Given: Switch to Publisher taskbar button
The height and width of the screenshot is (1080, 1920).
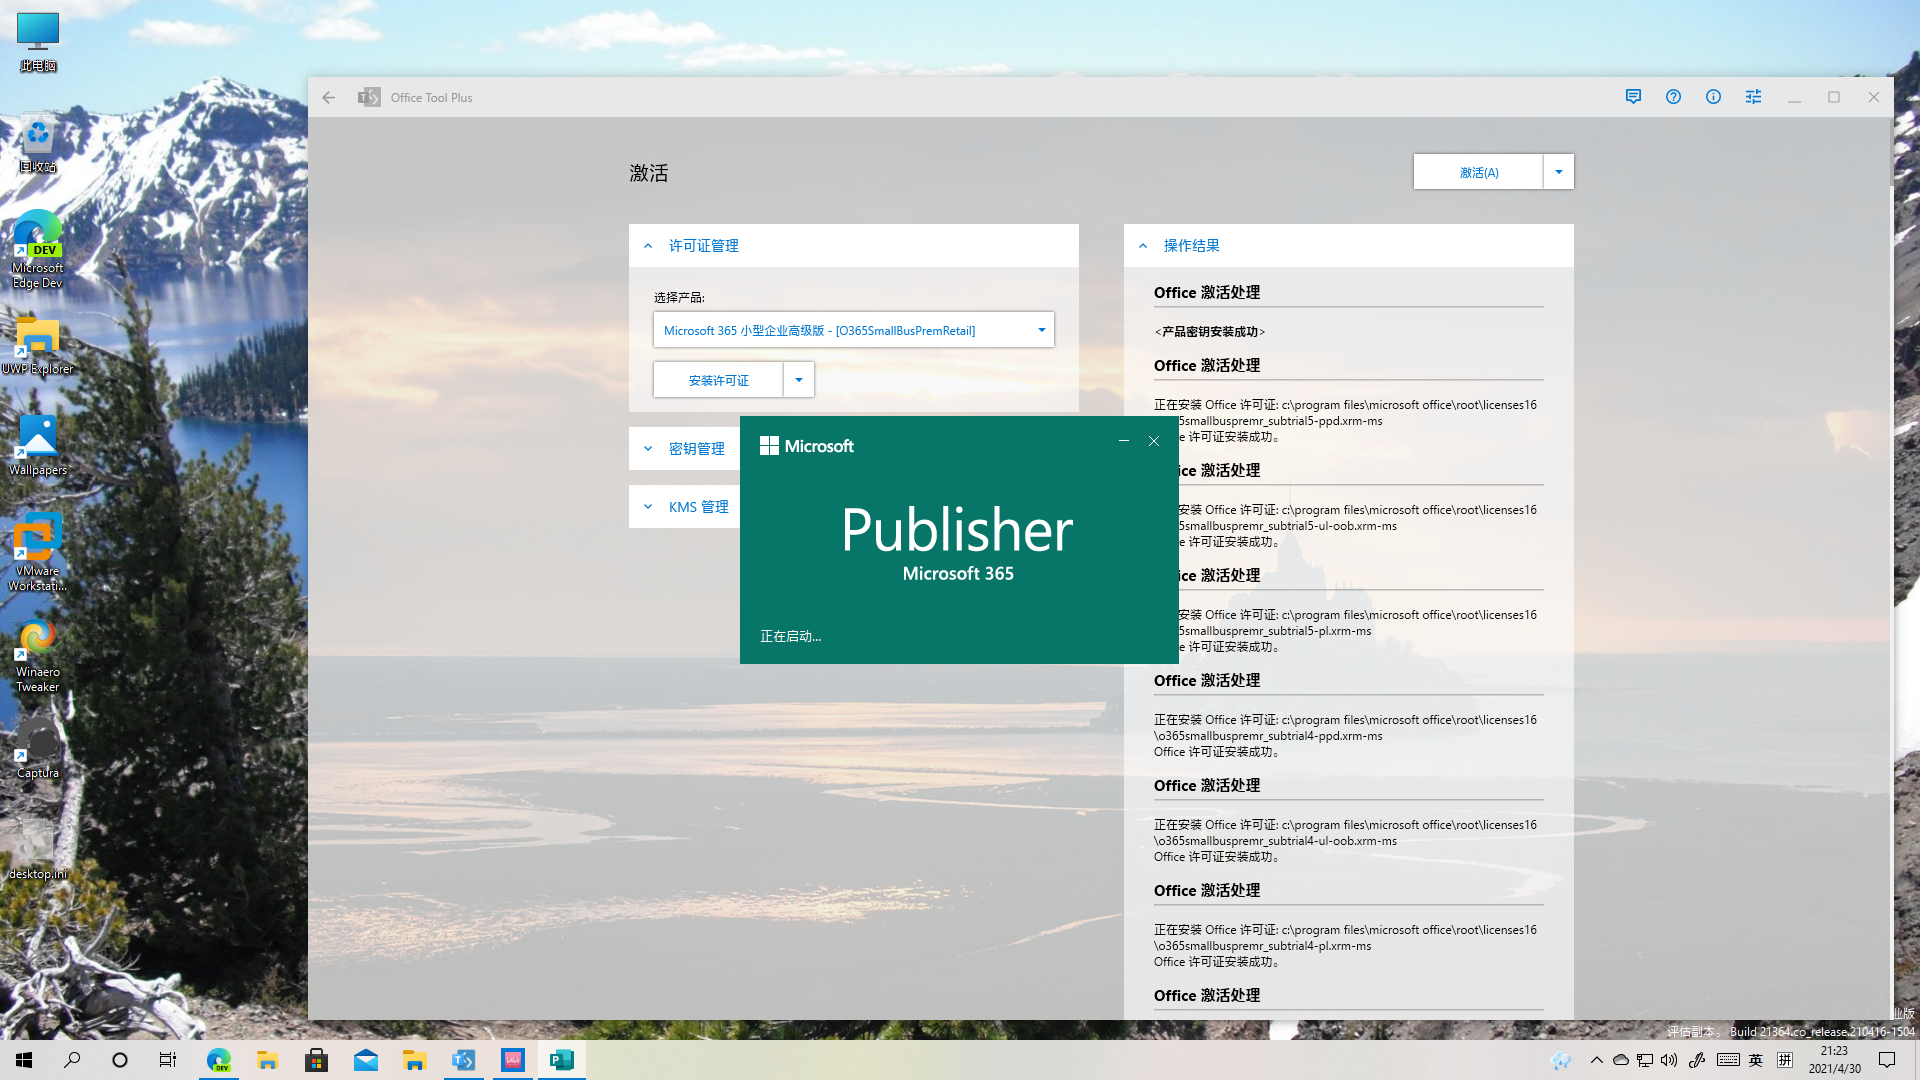Looking at the screenshot, I should coord(562,1060).
